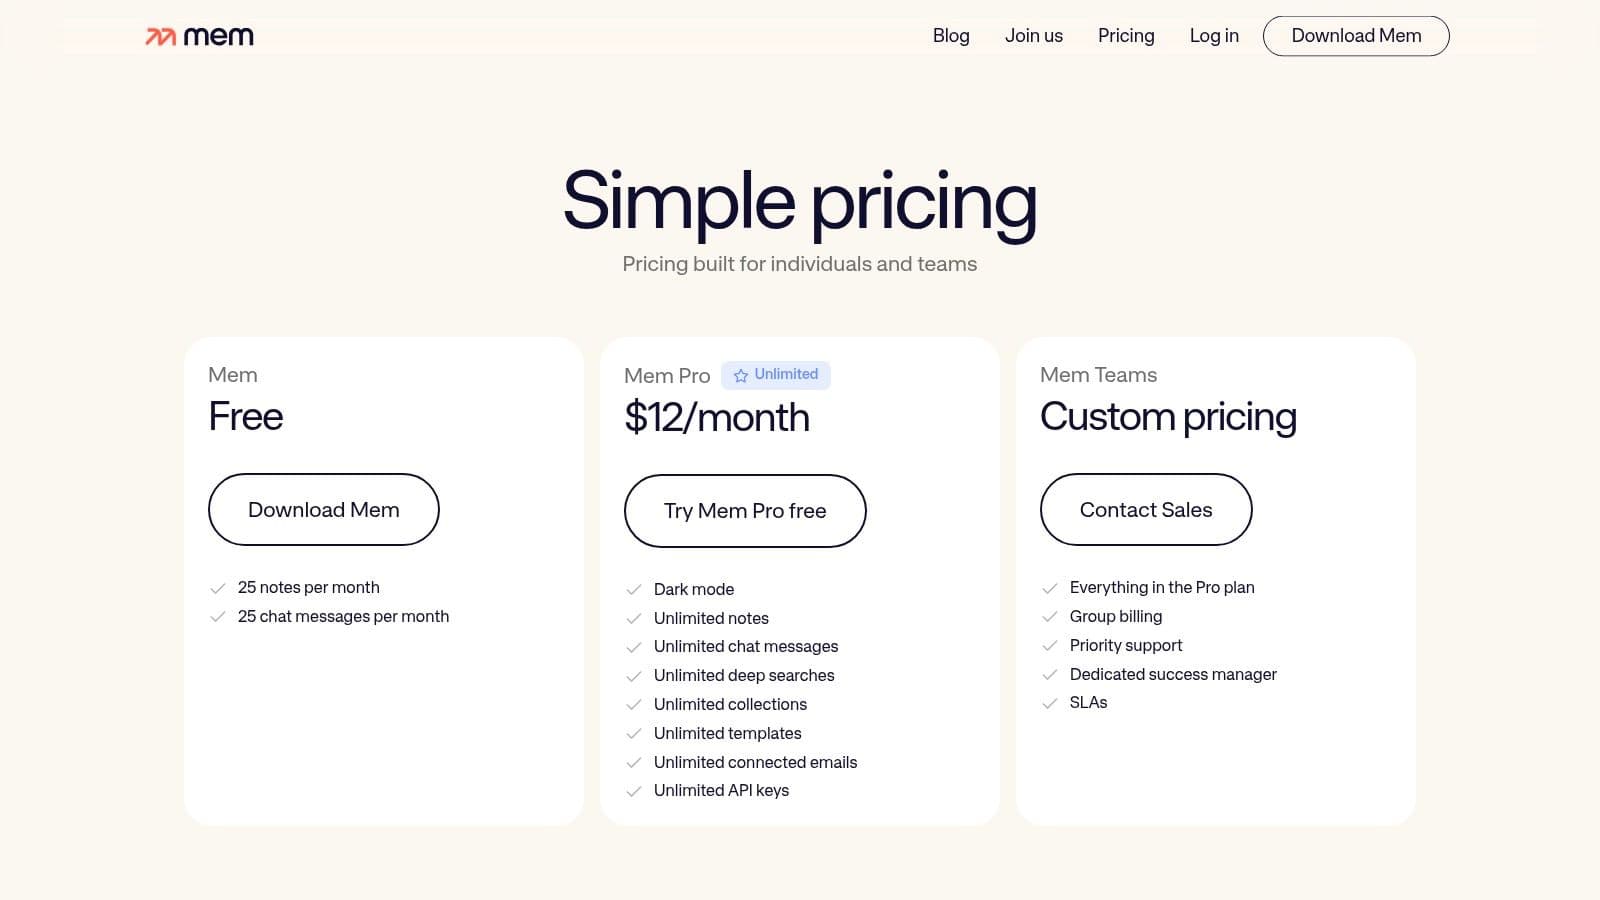Open the Log in link
This screenshot has width=1600, height=900.
1214,36
